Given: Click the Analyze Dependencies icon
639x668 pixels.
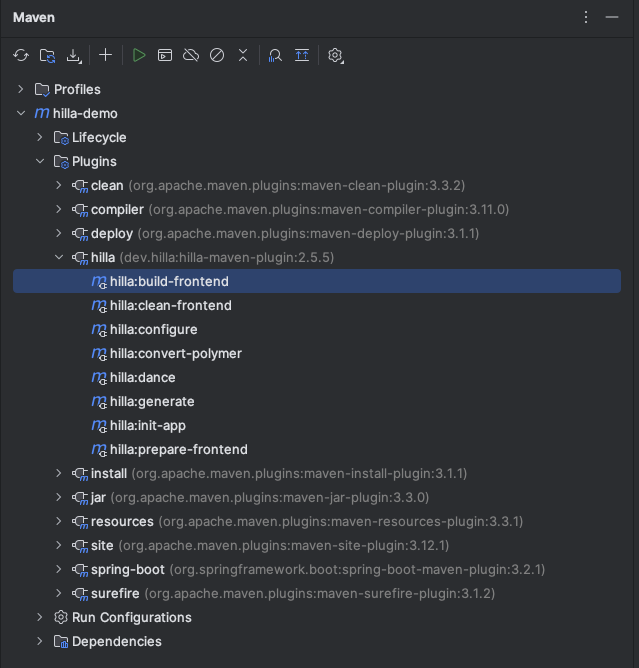Looking at the screenshot, I should (275, 55).
